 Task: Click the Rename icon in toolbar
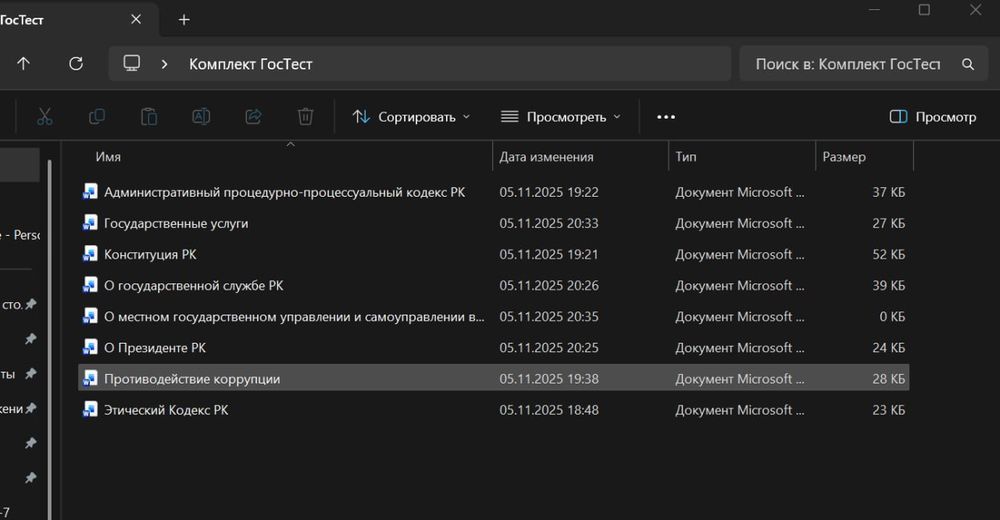tap(201, 117)
